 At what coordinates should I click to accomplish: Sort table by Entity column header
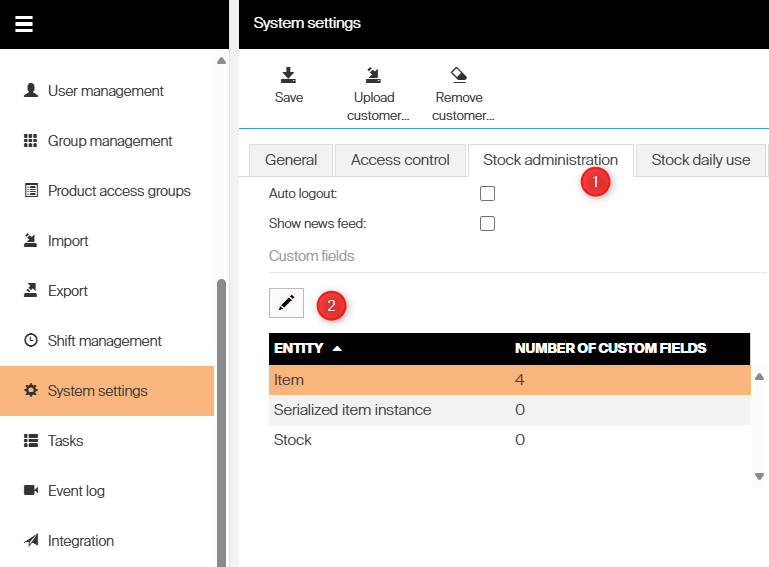coord(299,348)
